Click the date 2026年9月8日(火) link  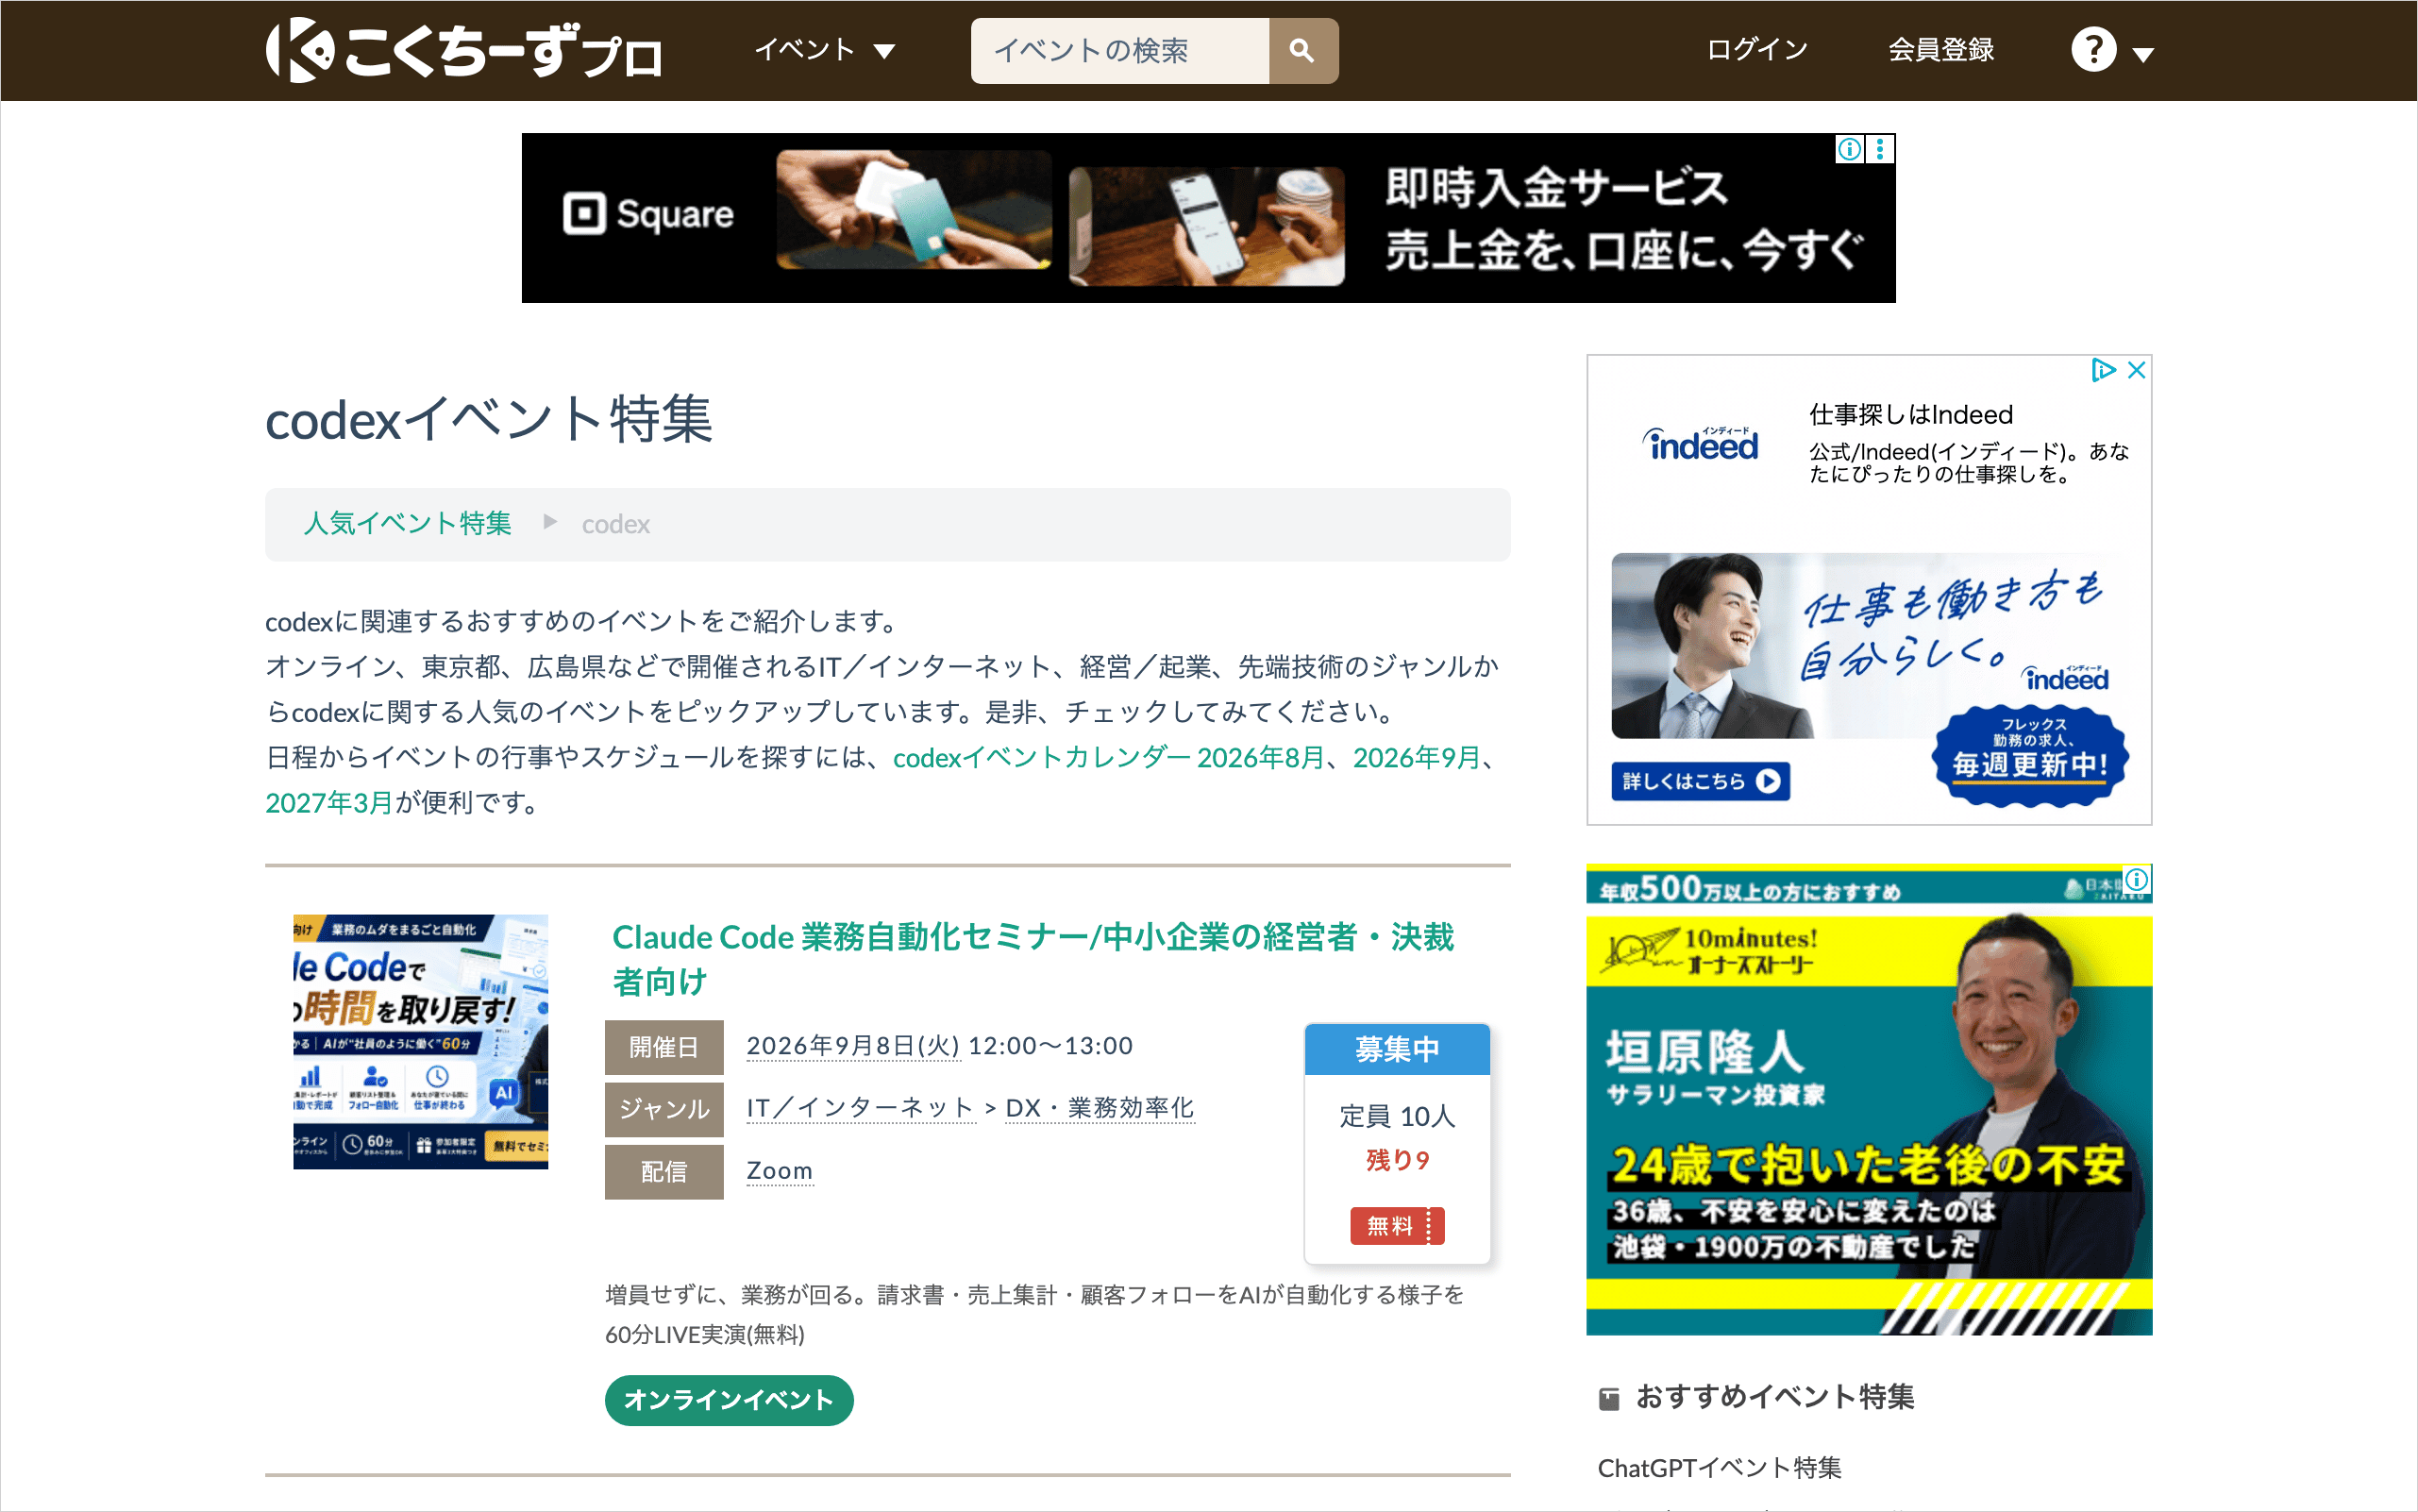tap(853, 1046)
